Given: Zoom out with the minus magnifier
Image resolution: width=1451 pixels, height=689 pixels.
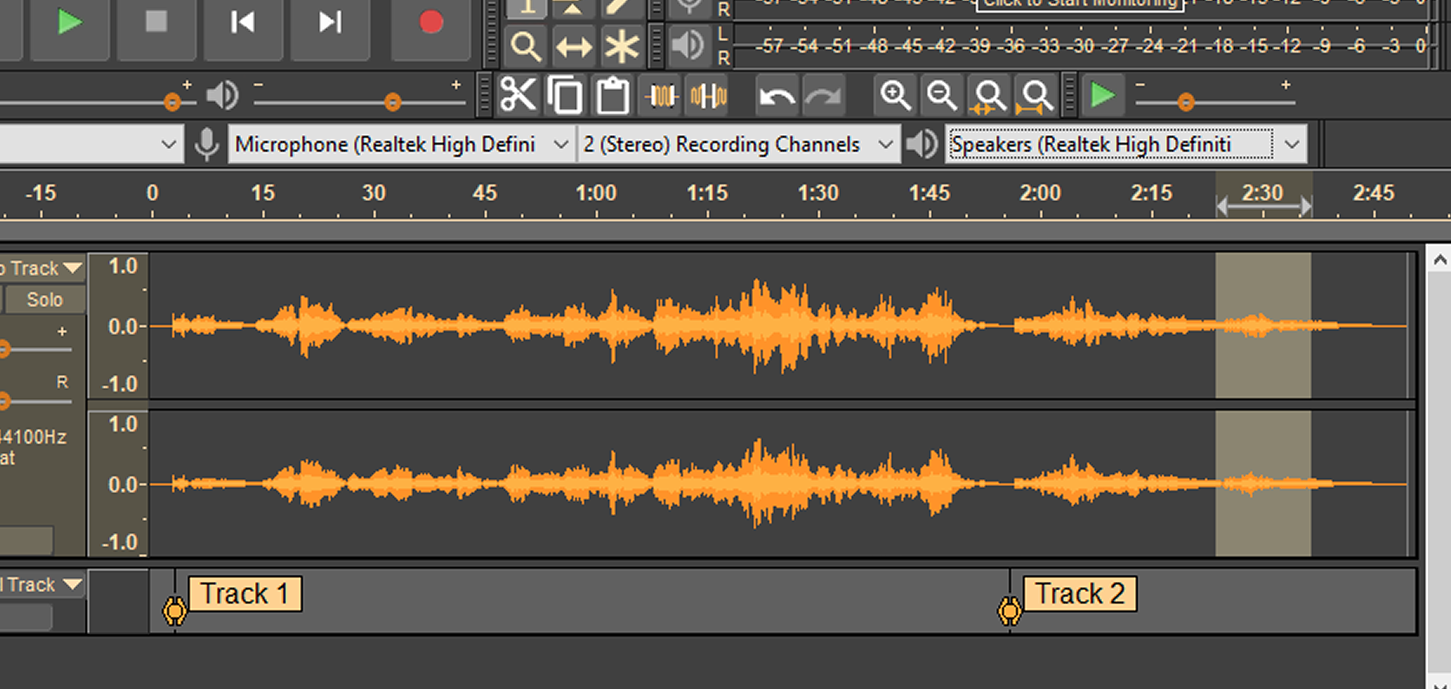Looking at the screenshot, I should tap(942, 96).
